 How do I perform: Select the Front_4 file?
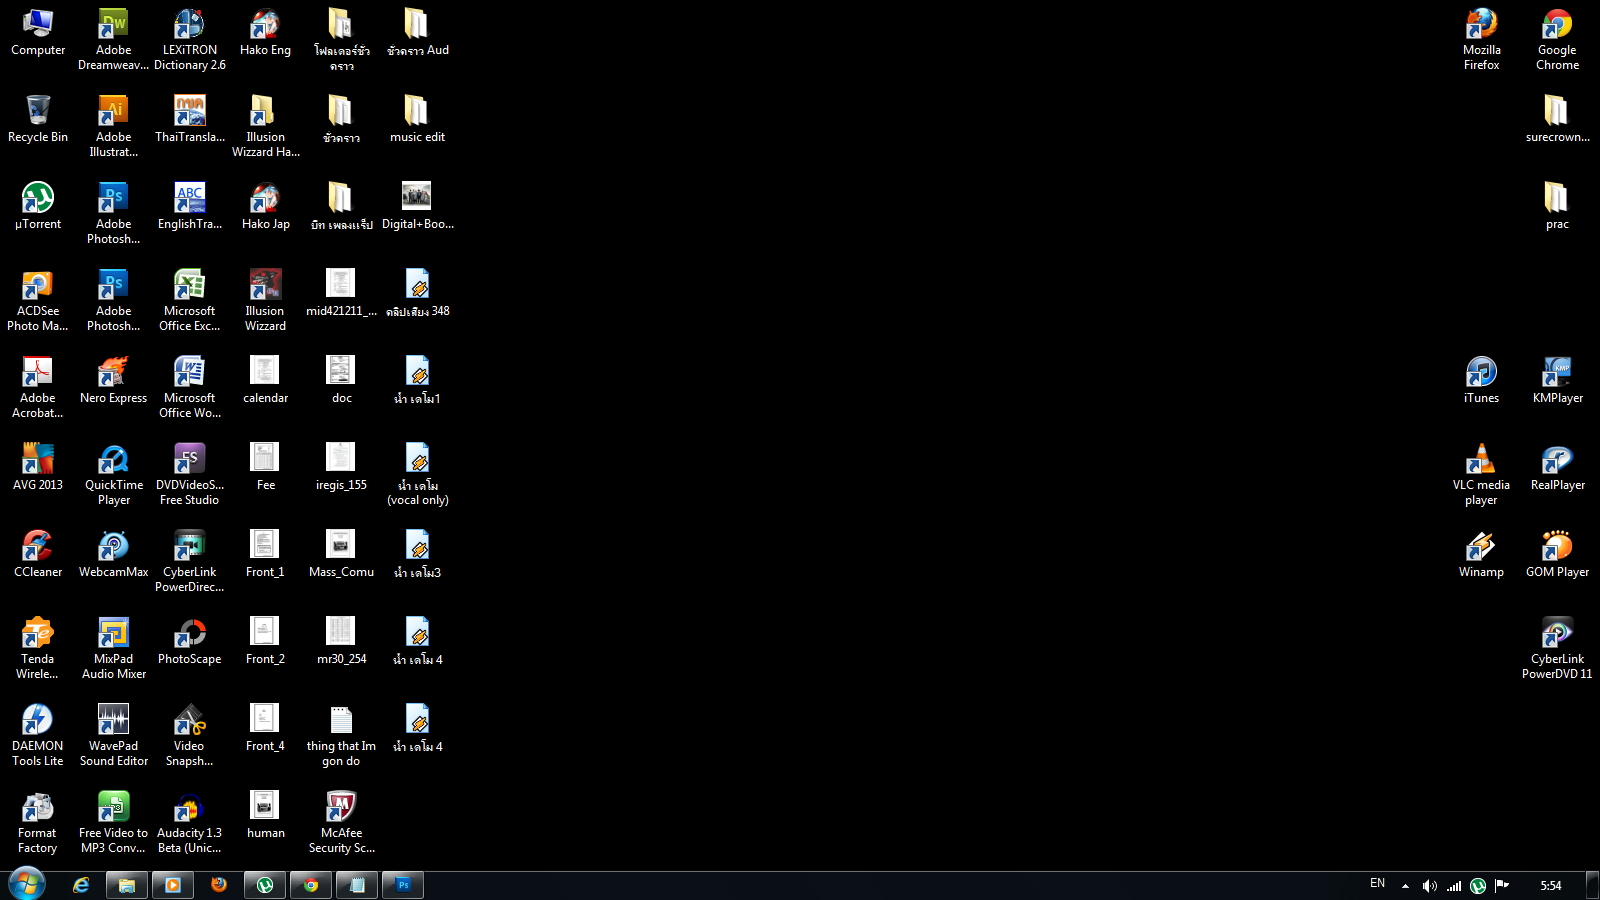pos(266,728)
